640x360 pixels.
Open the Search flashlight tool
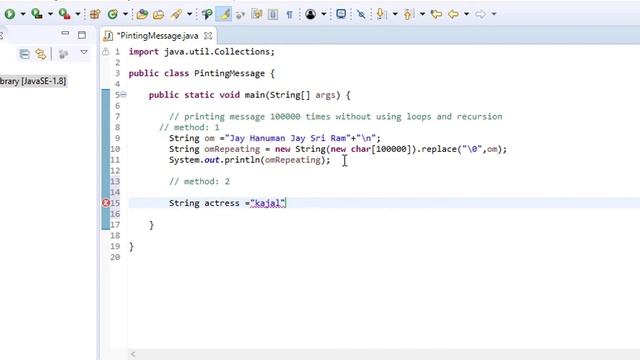tap(176, 14)
